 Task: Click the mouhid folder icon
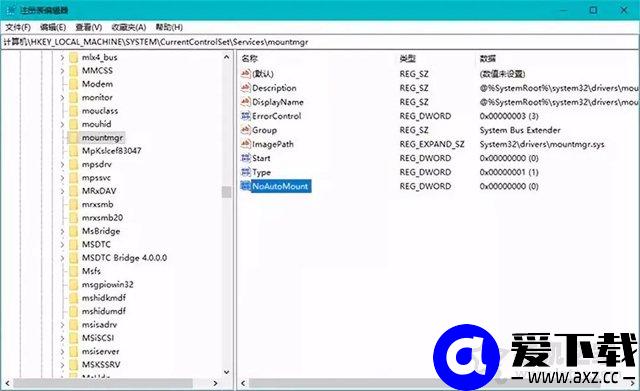(x=73, y=124)
